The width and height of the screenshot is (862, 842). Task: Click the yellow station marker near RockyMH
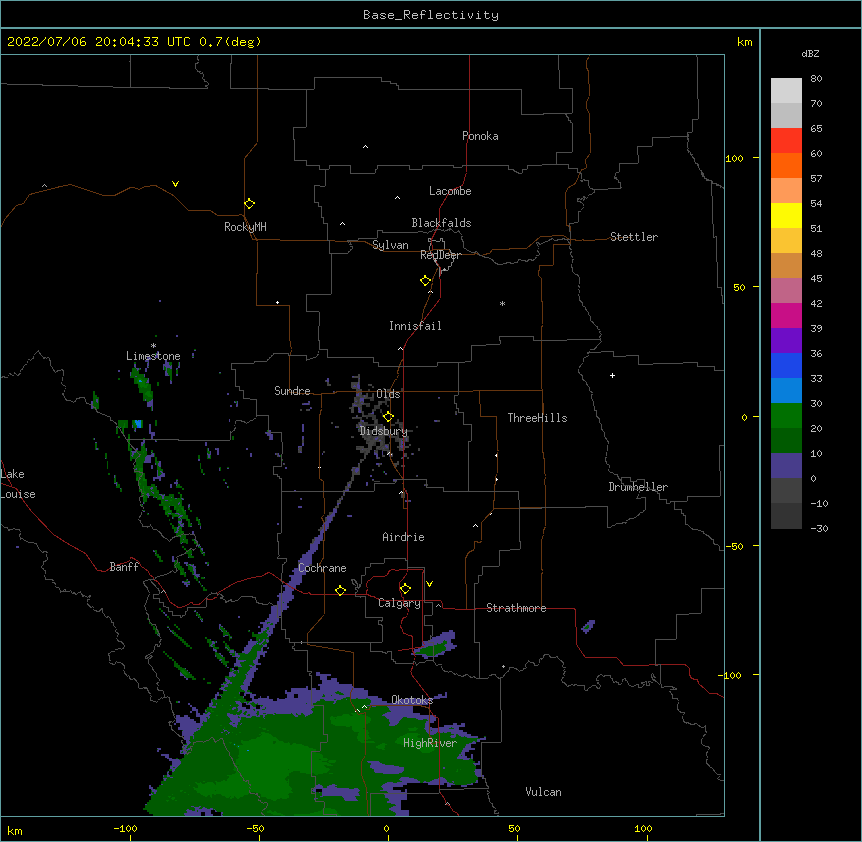pyautogui.click(x=250, y=204)
